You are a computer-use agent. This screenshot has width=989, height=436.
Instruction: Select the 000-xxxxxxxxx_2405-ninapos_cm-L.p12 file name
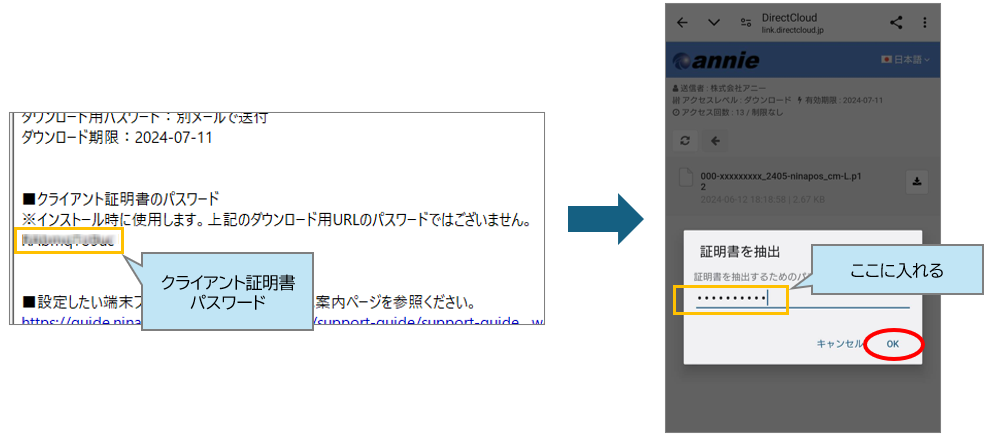click(x=783, y=180)
